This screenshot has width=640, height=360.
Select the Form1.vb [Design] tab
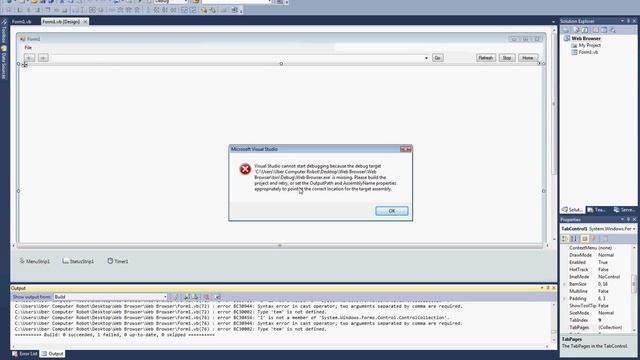click(x=61, y=22)
